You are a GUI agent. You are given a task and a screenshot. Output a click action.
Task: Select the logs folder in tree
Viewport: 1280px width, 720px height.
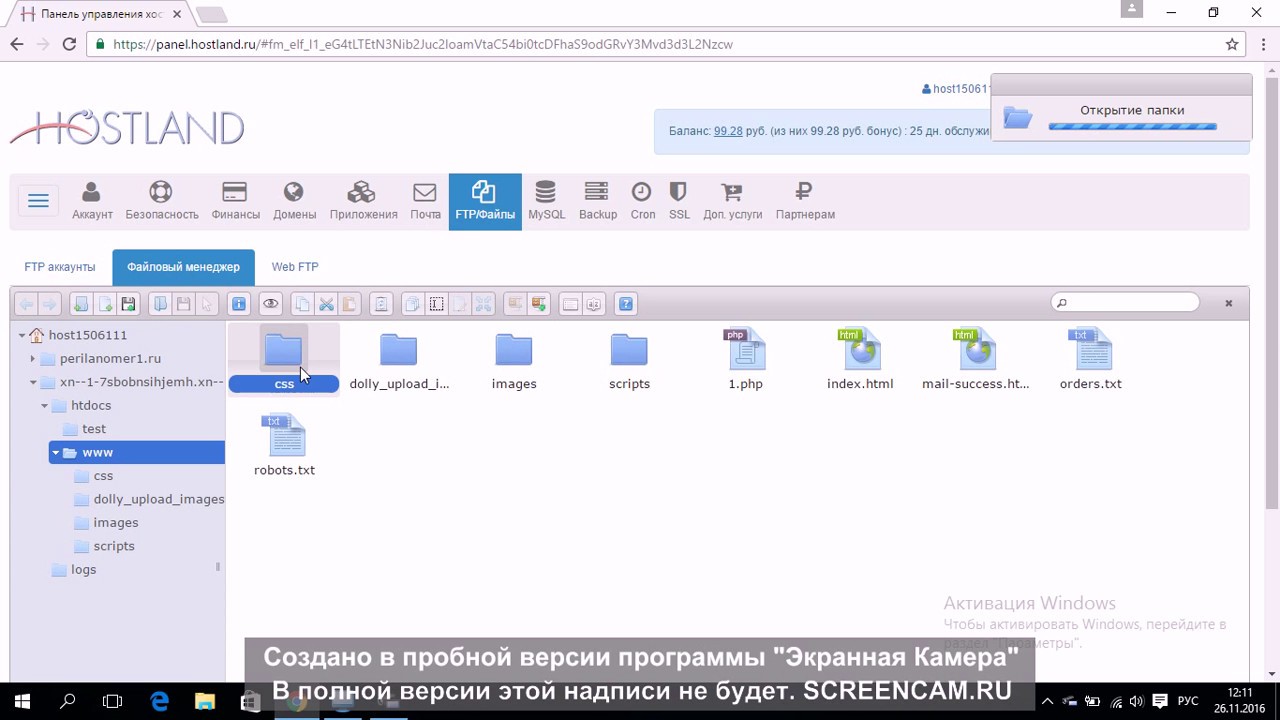coord(84,569)
